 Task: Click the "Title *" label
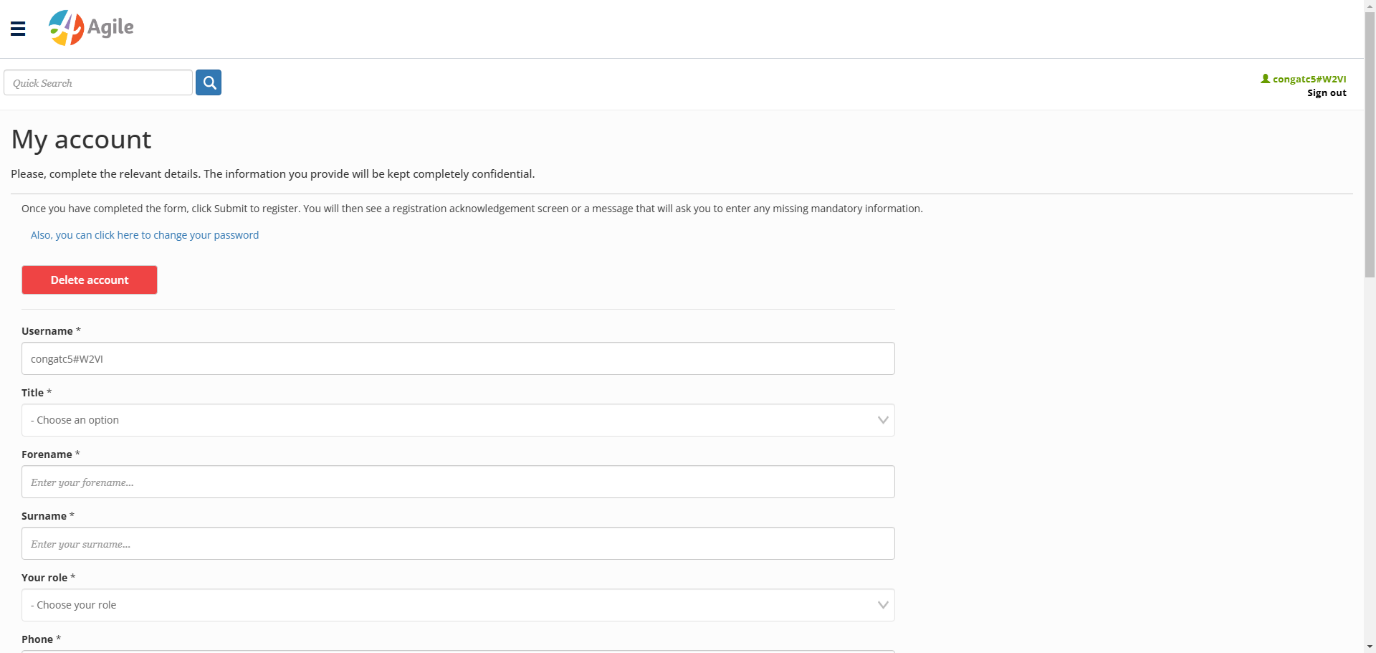point(37,393)
